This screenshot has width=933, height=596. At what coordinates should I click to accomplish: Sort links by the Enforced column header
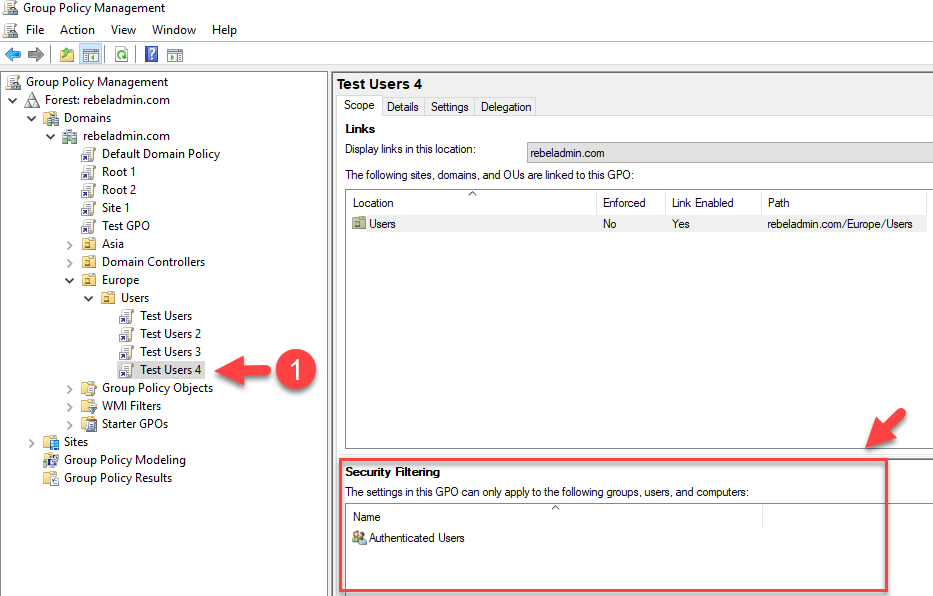coord(624,203)
